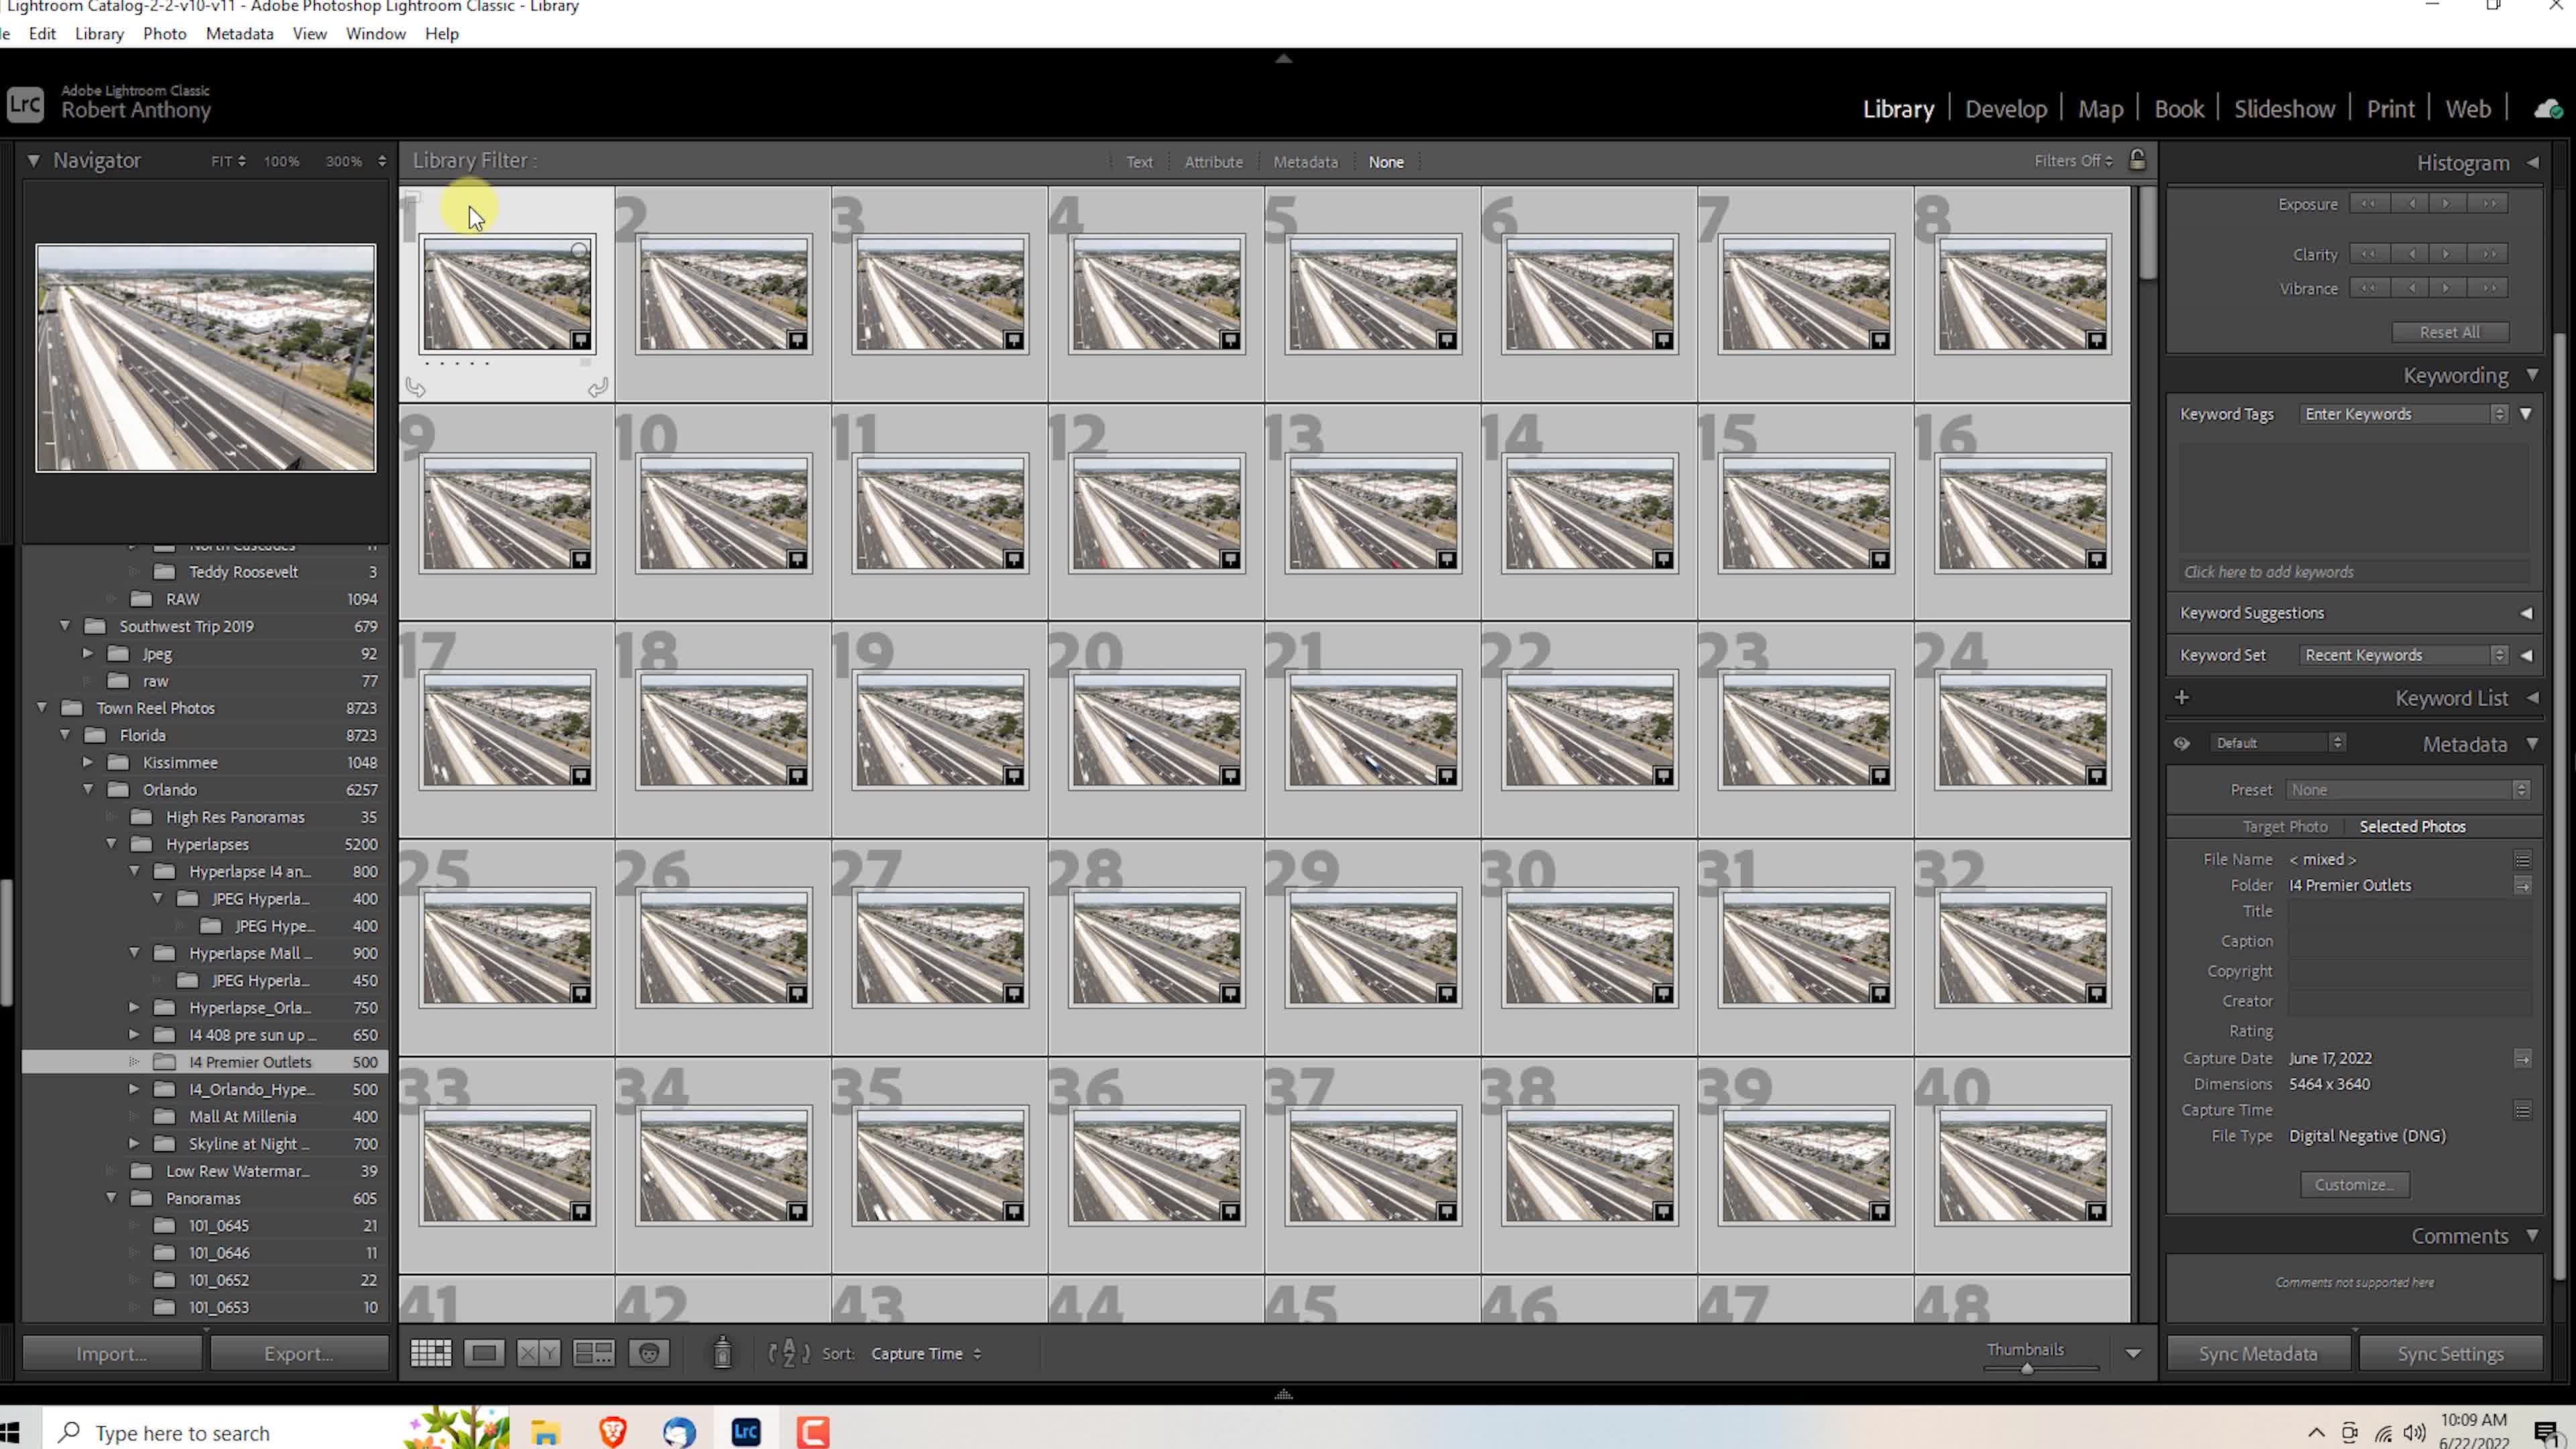Viewport: 2576px width, 1449px height.
Task: Toggle the A-Z sort direction icon
Action: (788, 1353)
